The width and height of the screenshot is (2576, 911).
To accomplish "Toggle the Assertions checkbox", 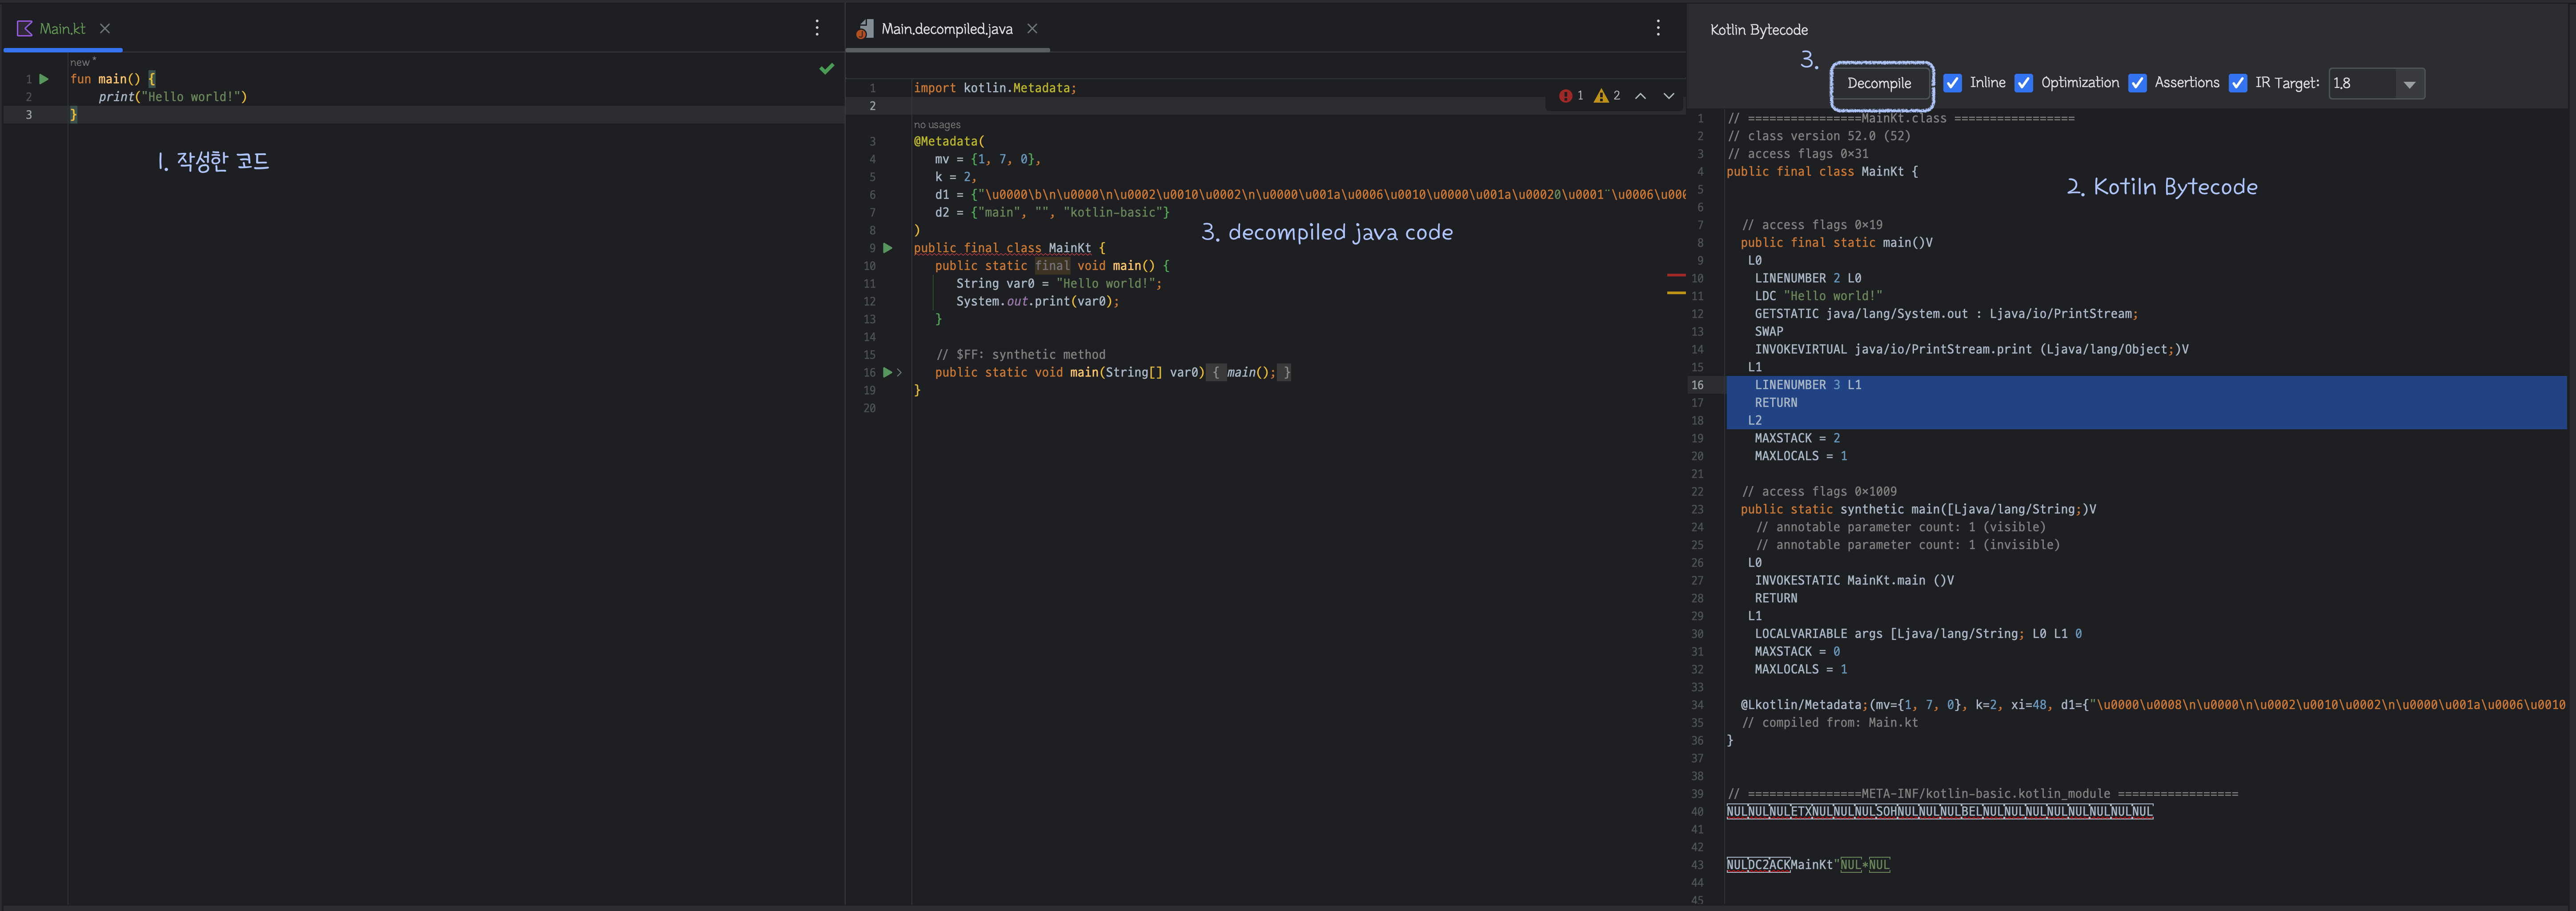I will (x=2138, y=83).
